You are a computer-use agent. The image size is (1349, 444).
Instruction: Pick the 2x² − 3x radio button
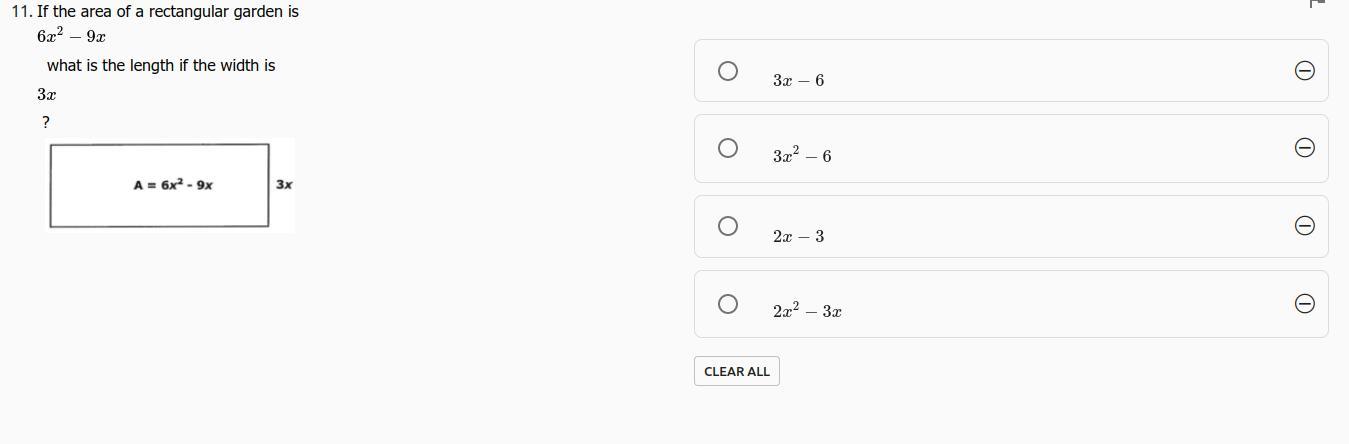point(728,304)
